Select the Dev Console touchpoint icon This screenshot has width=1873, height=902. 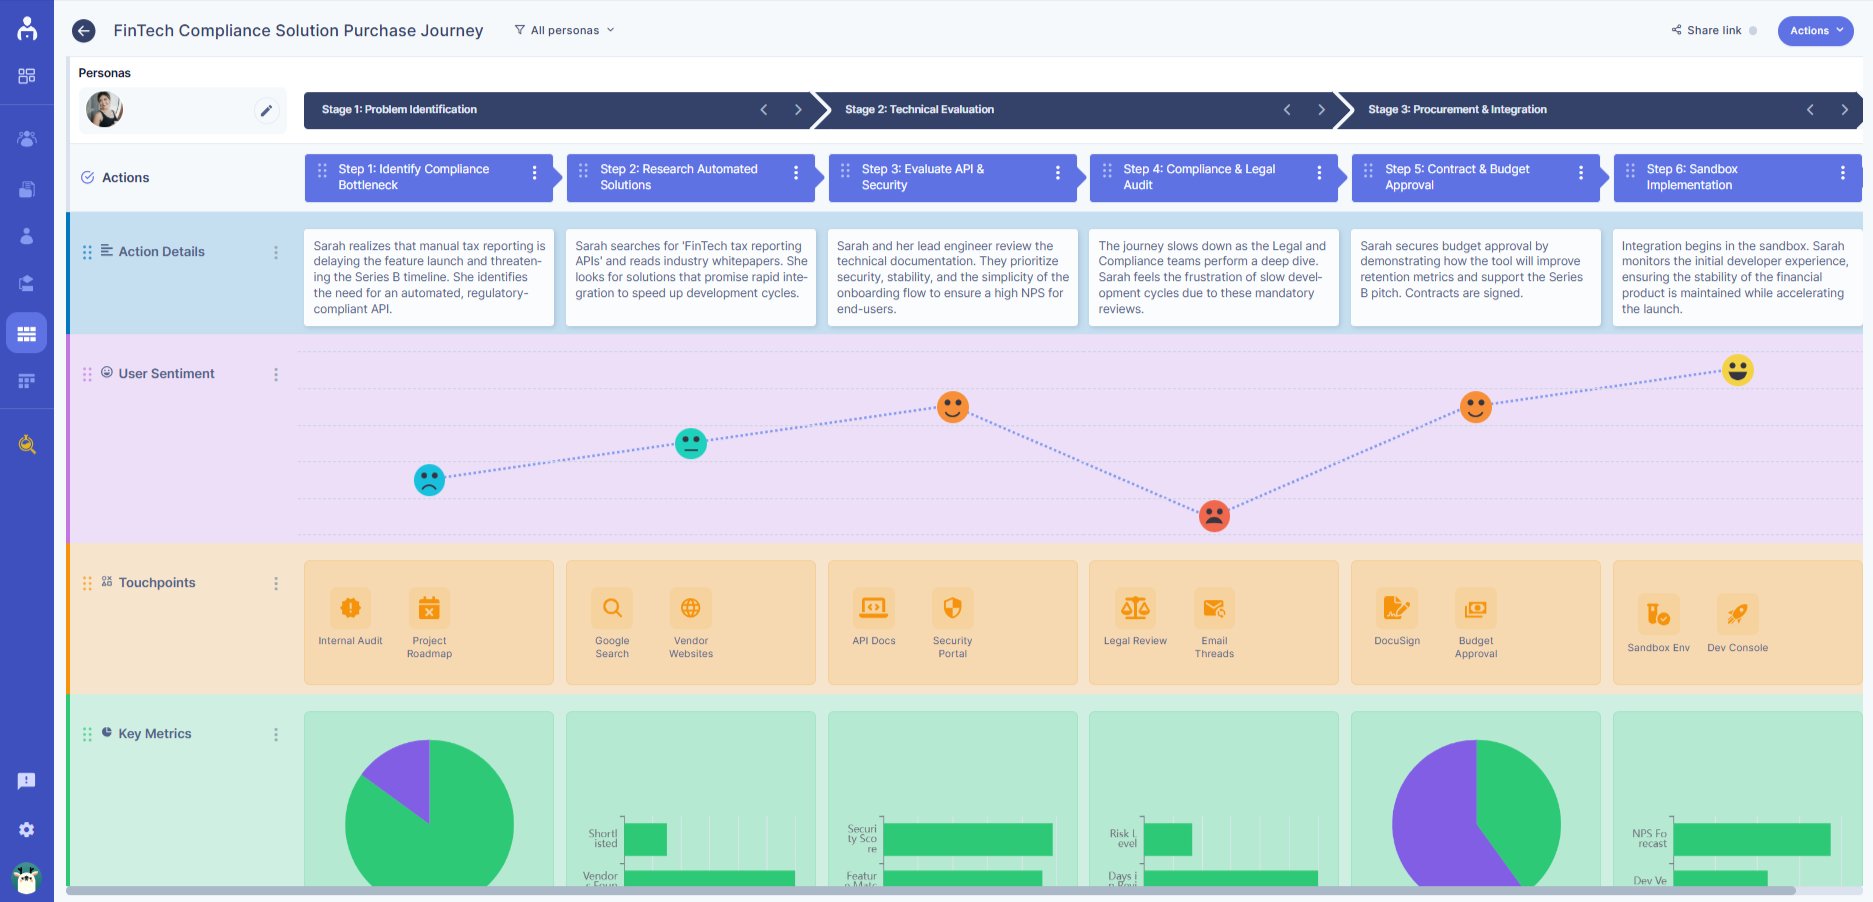point(1738,607)
